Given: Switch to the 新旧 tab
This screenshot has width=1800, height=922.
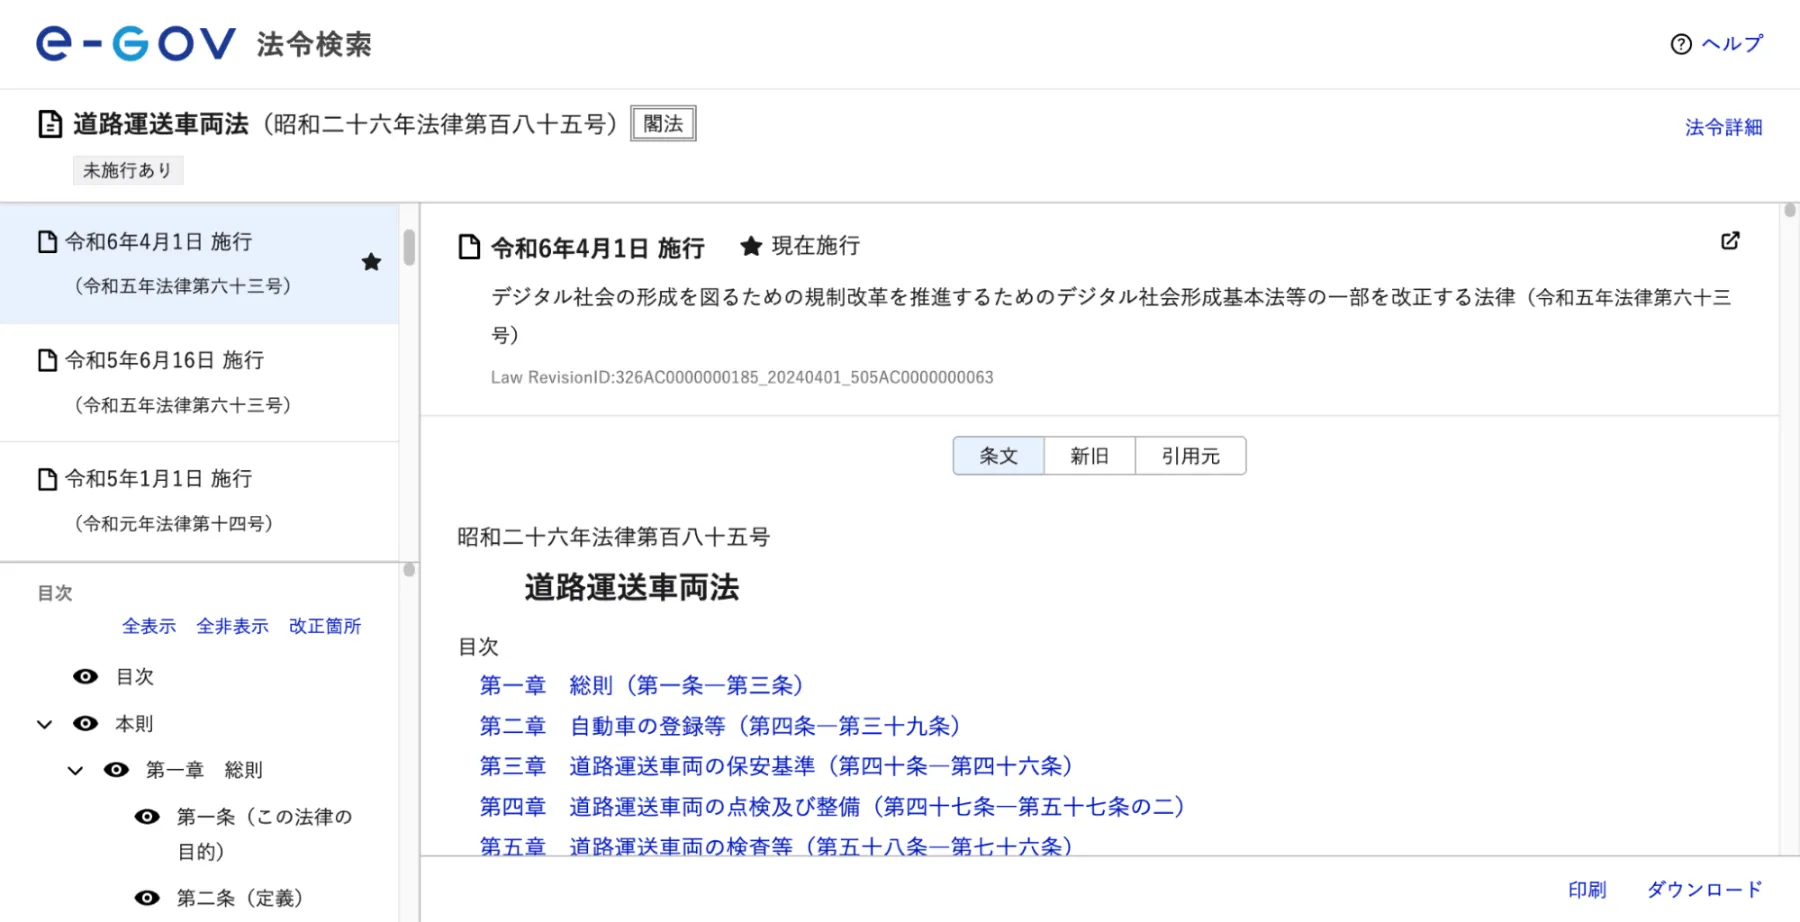Looking at the screenshot, I should tap(1089, 455).
